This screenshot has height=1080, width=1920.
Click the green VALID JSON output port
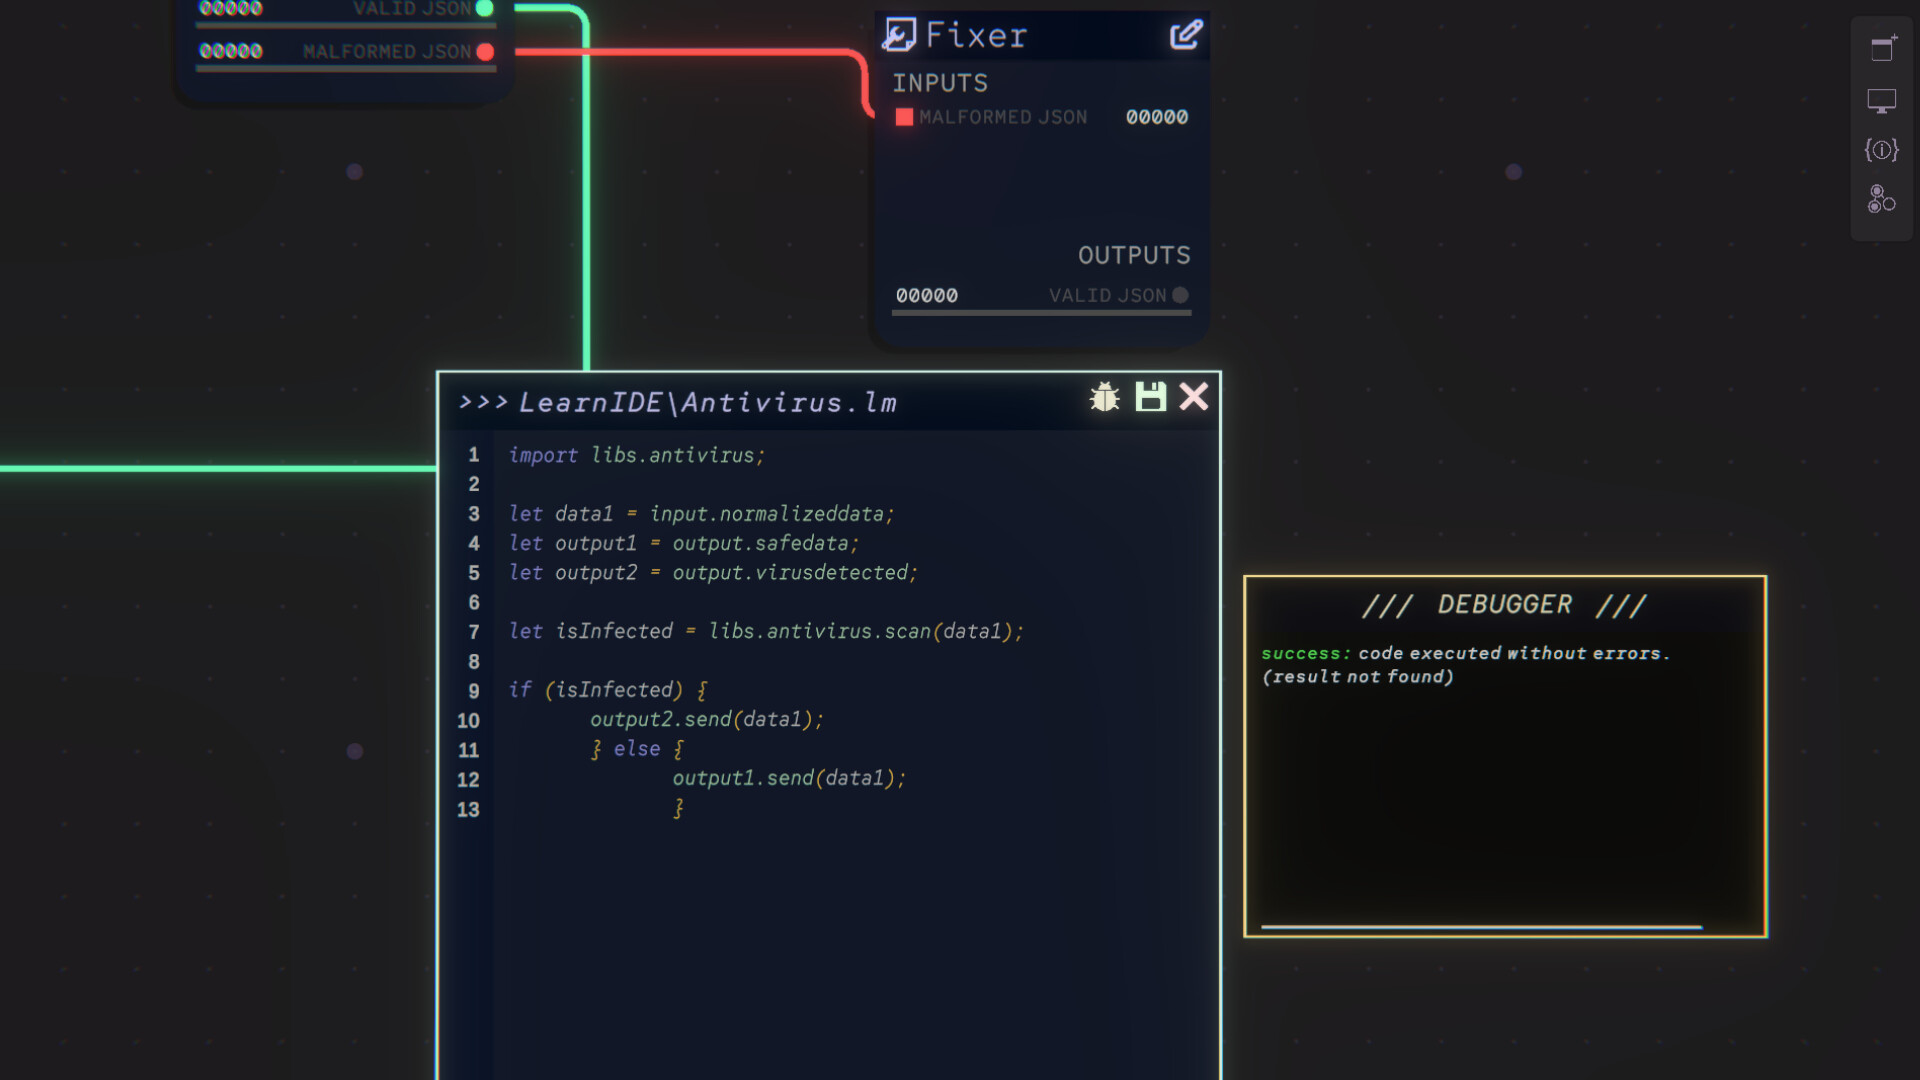pyautogui.click(x=486, y=8)
